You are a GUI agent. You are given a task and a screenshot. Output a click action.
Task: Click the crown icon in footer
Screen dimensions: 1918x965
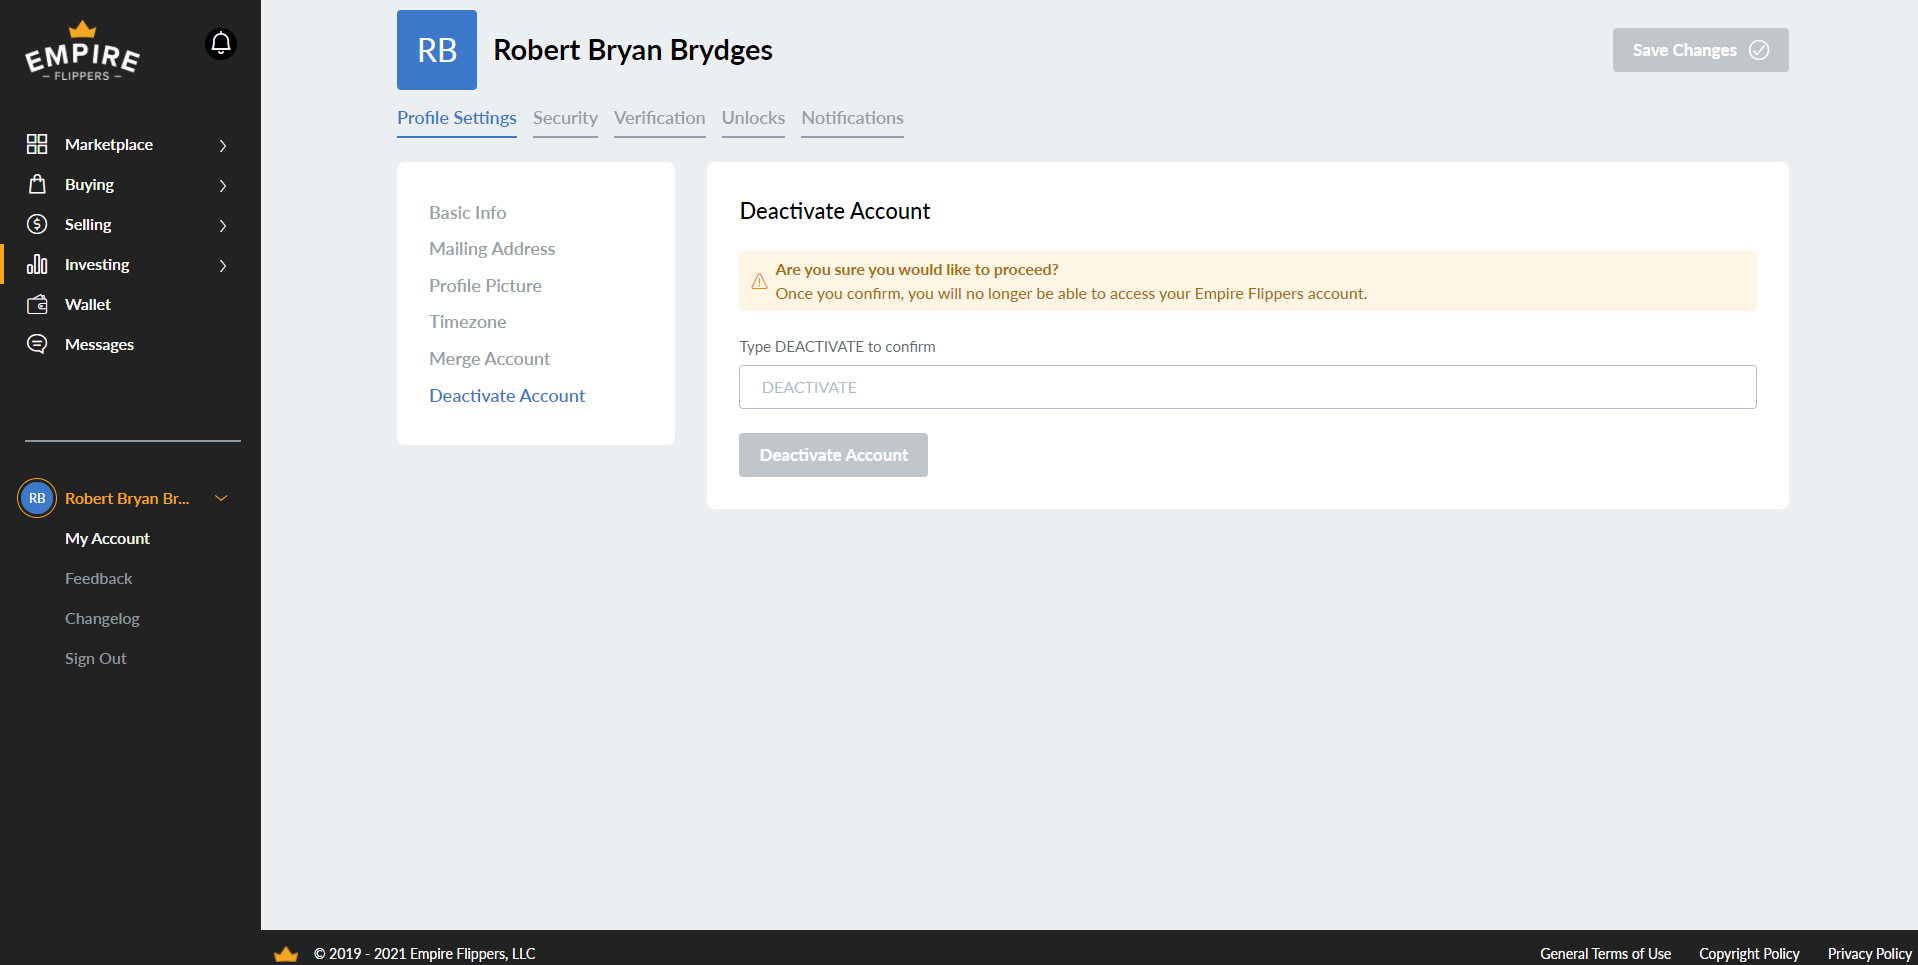click(286, 954)
